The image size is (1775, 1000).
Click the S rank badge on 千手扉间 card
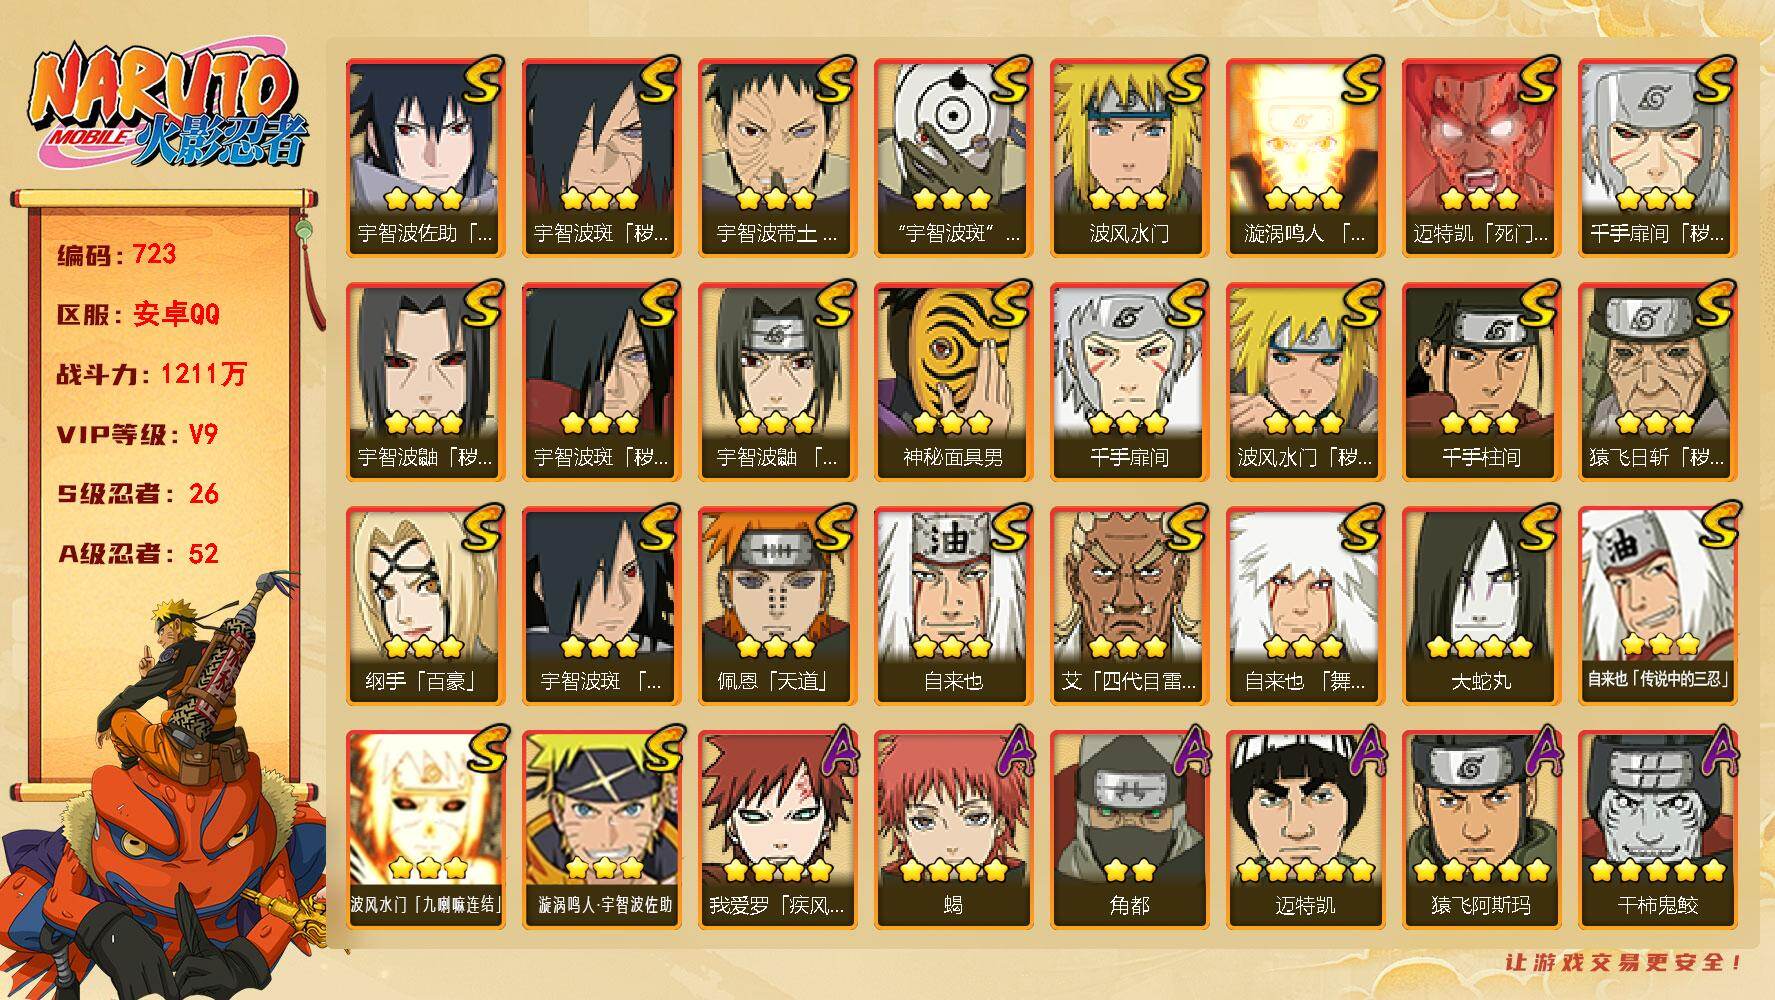[1184, 304]
